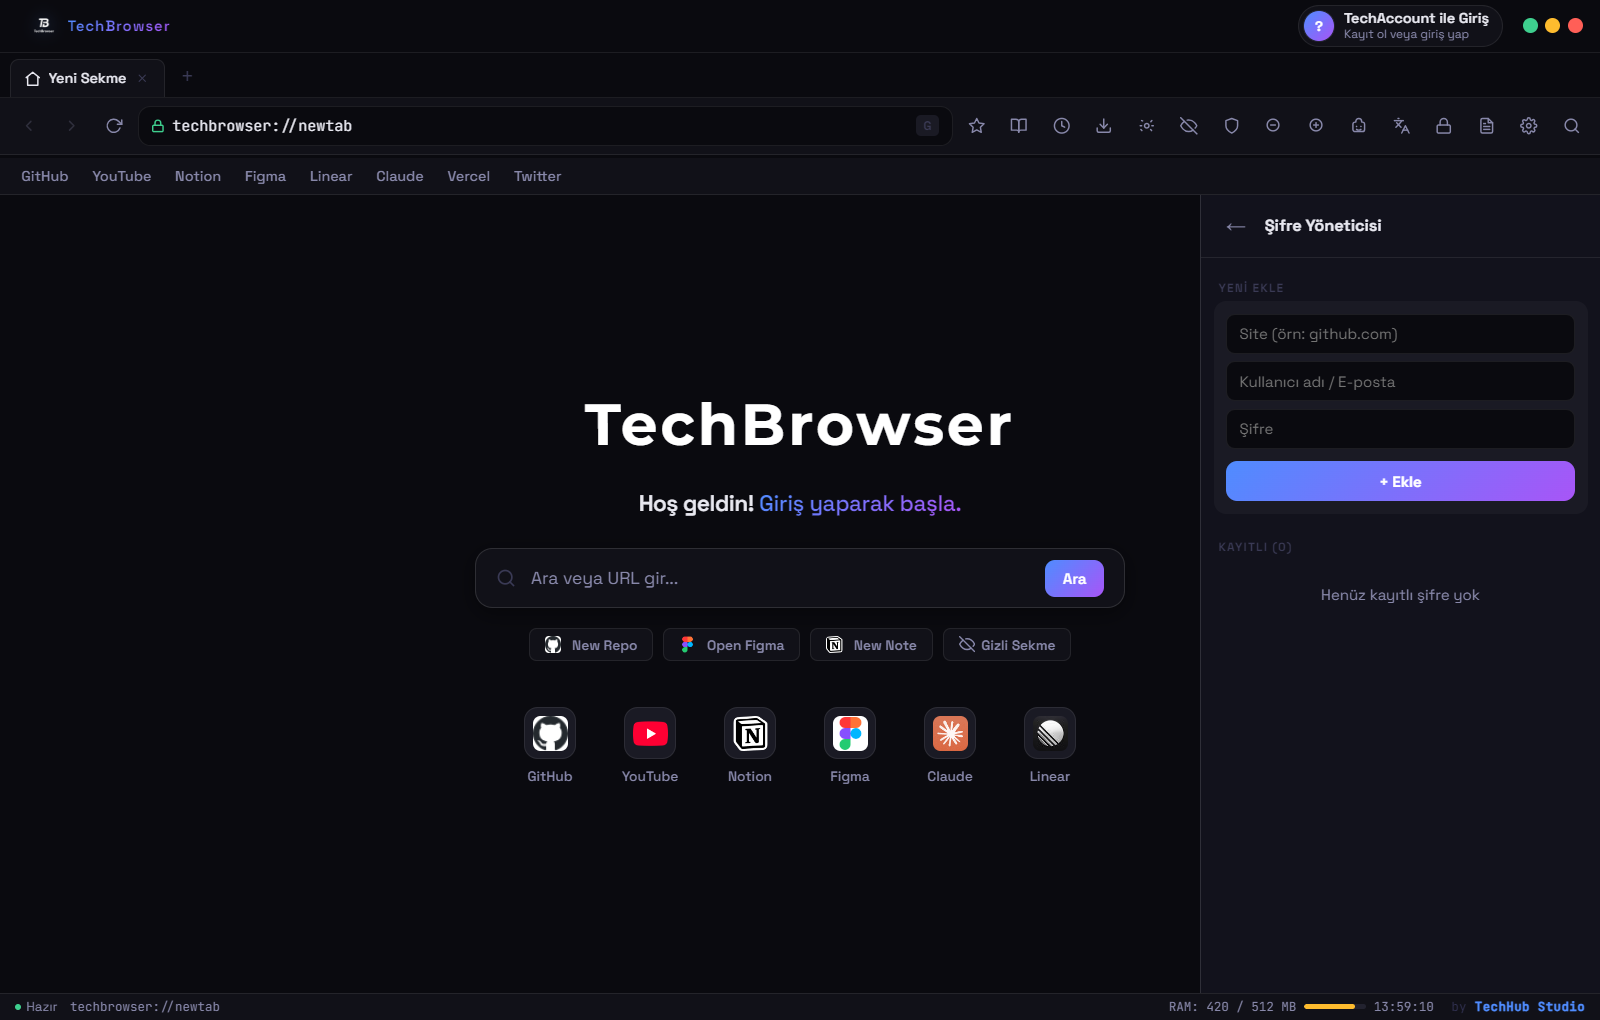Image resolution: width=1600 pixels, height=1020 pixels.
Task: Click the password manager lock icon
Action: coord(1444,126)
